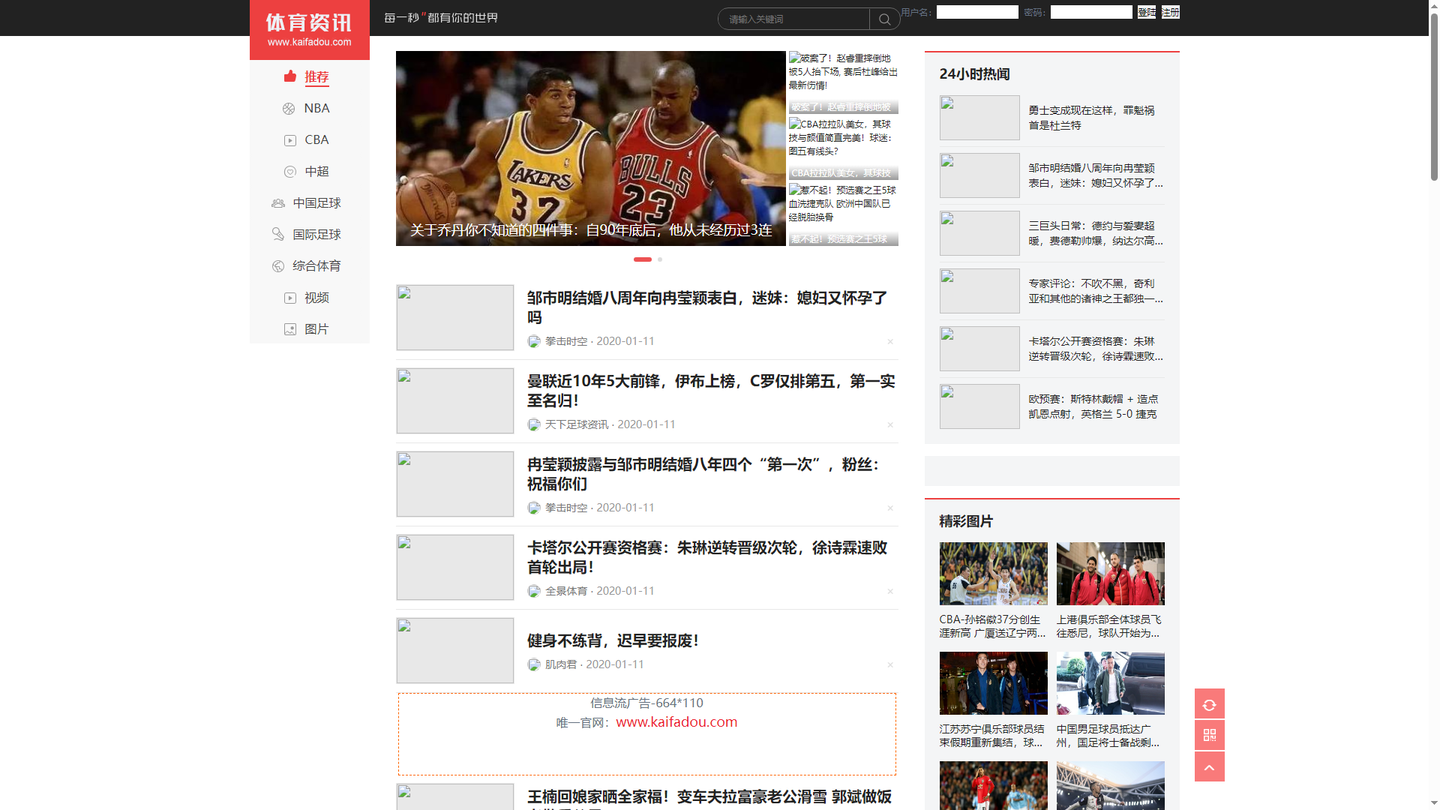Screen dimensions: 1440x810
Task: Open the 推荐 category
Action: pos(317,77)
